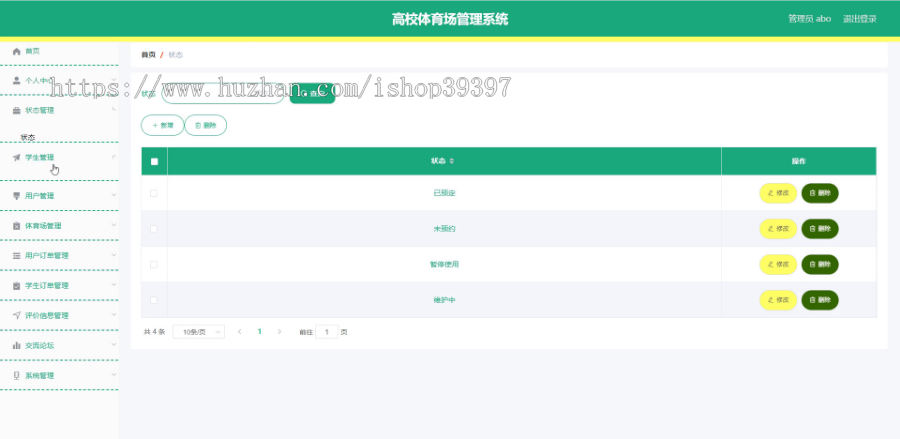Viewport: 900px width, 439px height.
Task: Click the icon beside 系统管理
Action: pos(17,375)
